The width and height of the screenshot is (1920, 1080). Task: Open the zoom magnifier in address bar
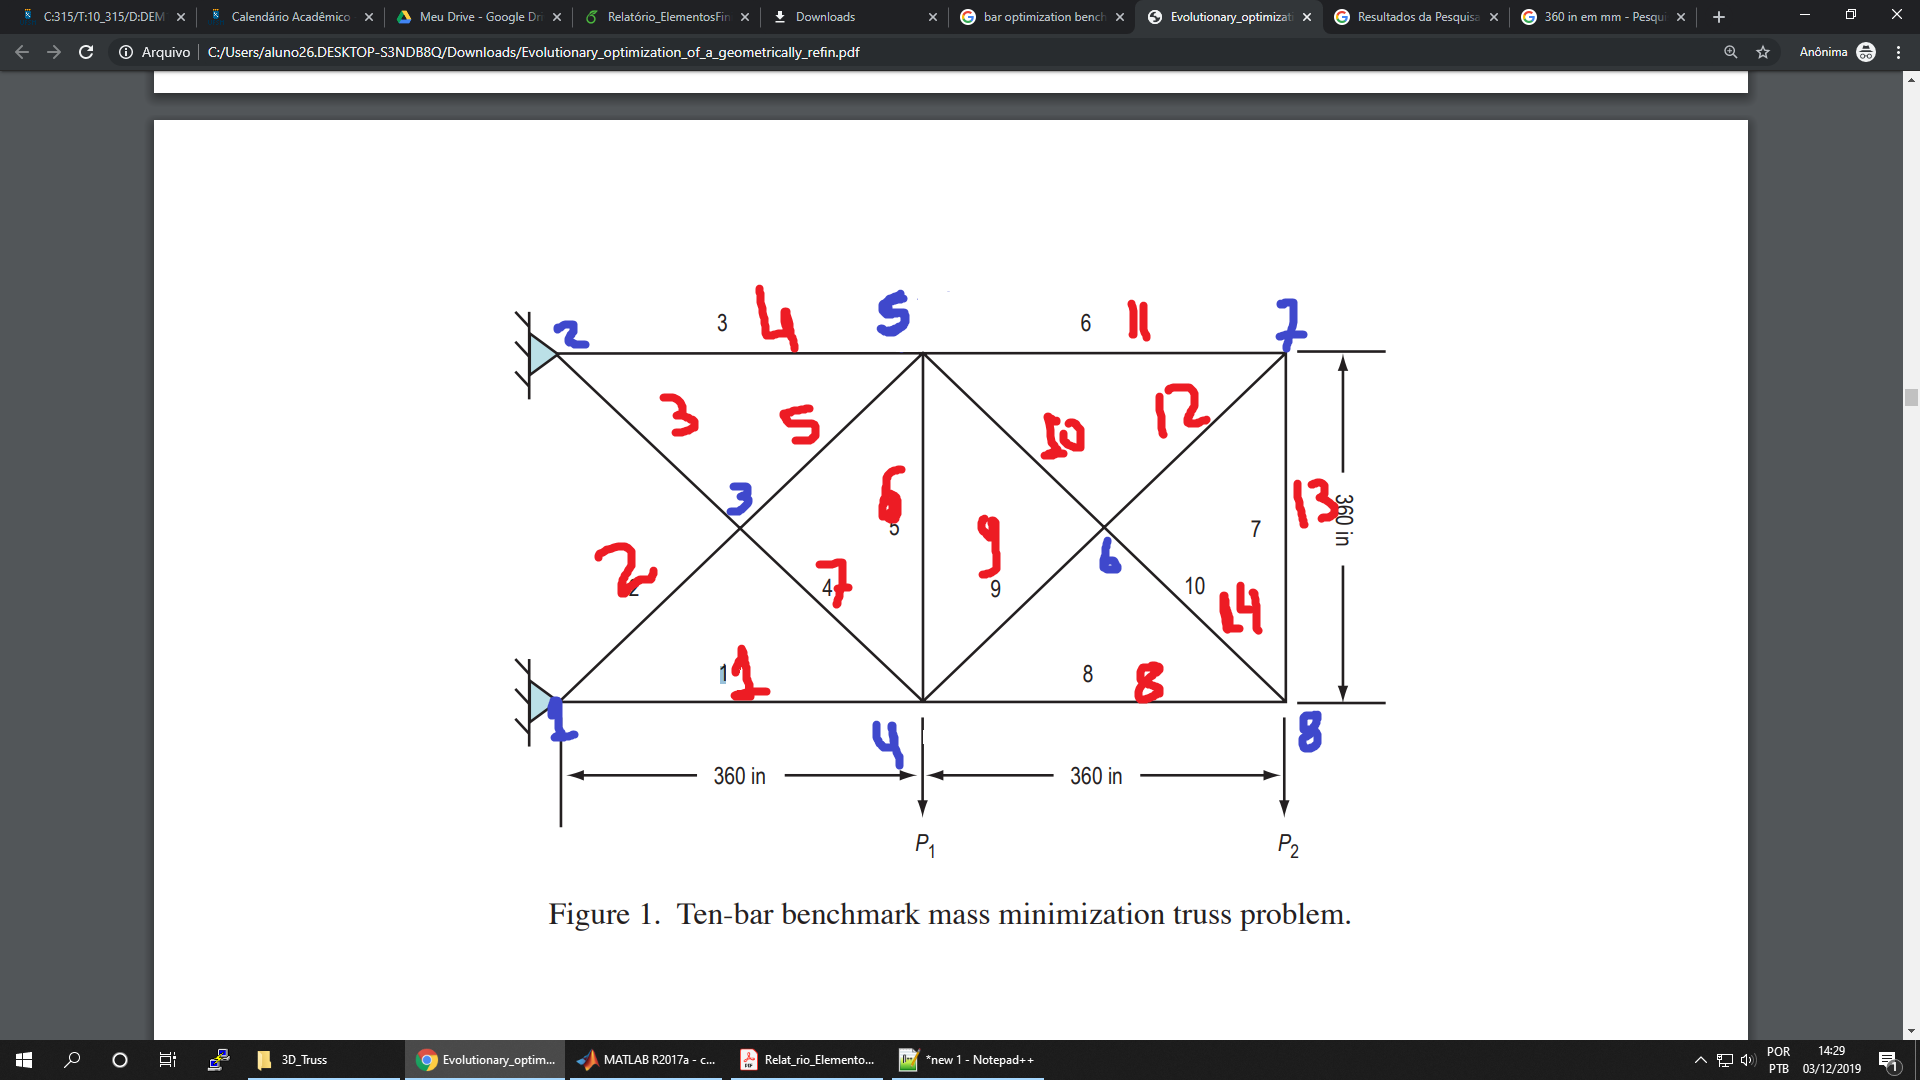tap(1730, 52)
